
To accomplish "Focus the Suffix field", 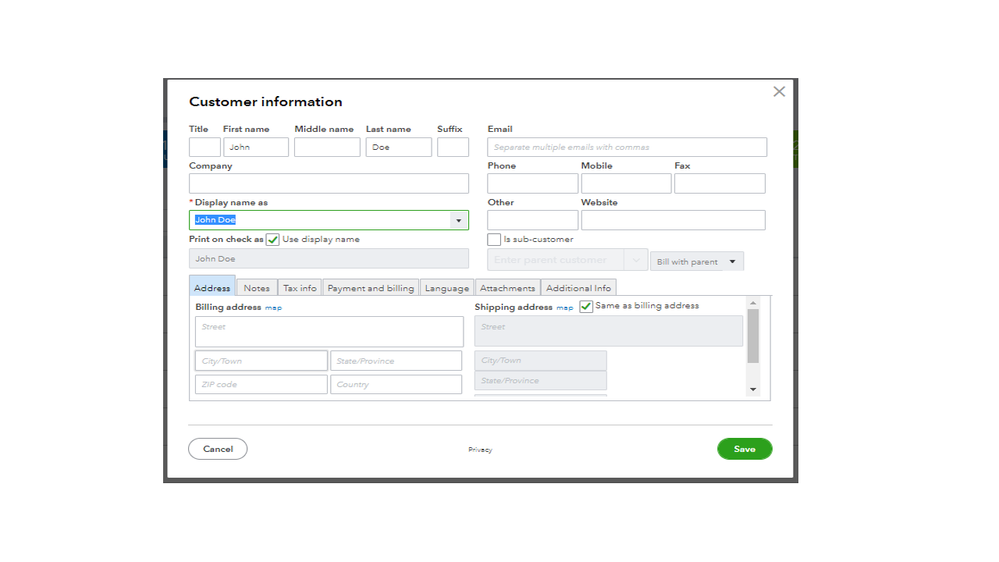I will pyautogui.click(x=453, y=147).
